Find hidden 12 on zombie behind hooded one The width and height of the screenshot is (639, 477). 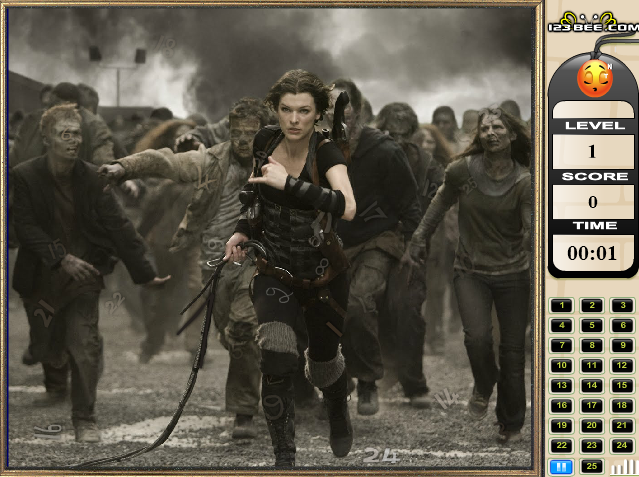431,188
